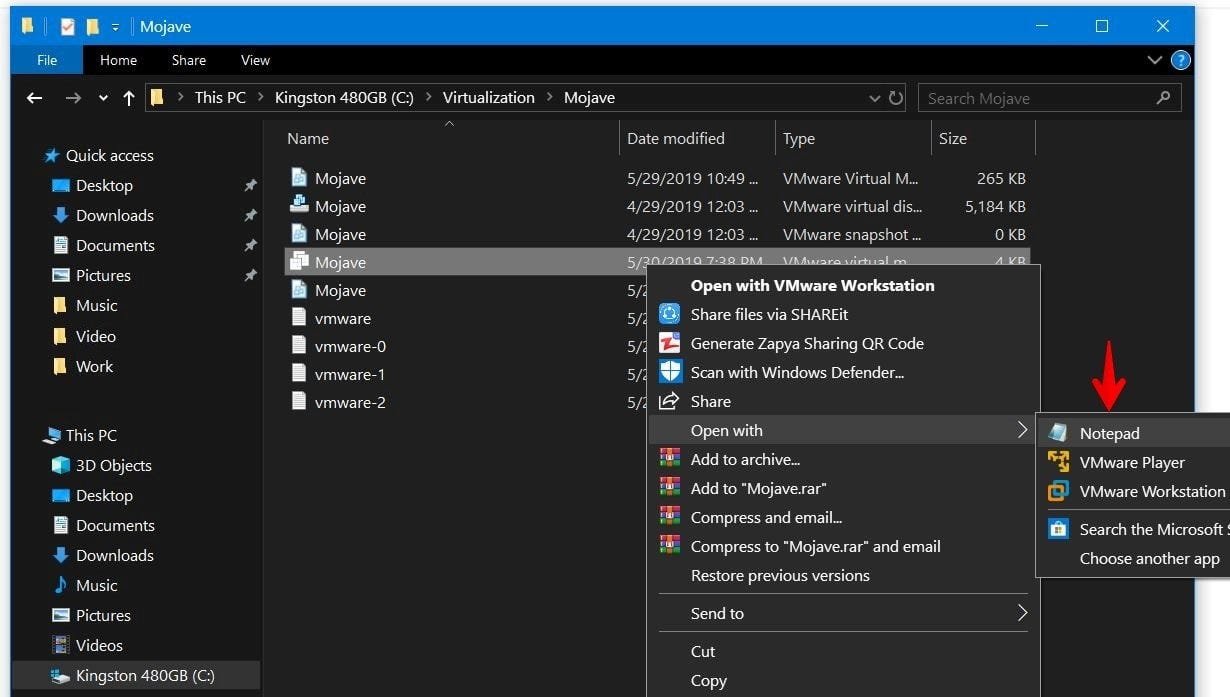This screenshot has height=697, width=1230.
Task: Choose Cut in the context menu
Action: [x=703, y=651]
